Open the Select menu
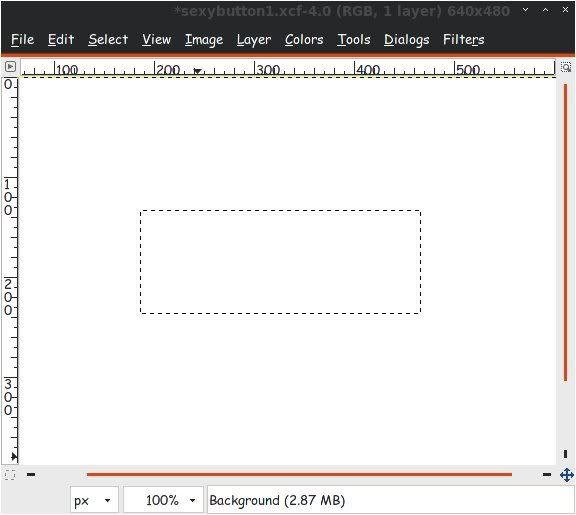The width and height of the screenshot is (576, 515). [x=108, y=39]
